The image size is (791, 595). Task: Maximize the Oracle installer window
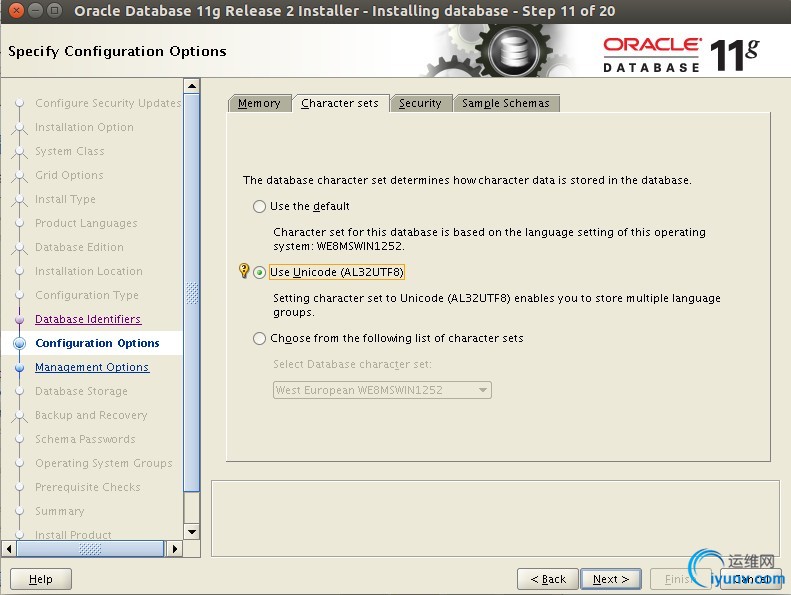click(54, 10)
